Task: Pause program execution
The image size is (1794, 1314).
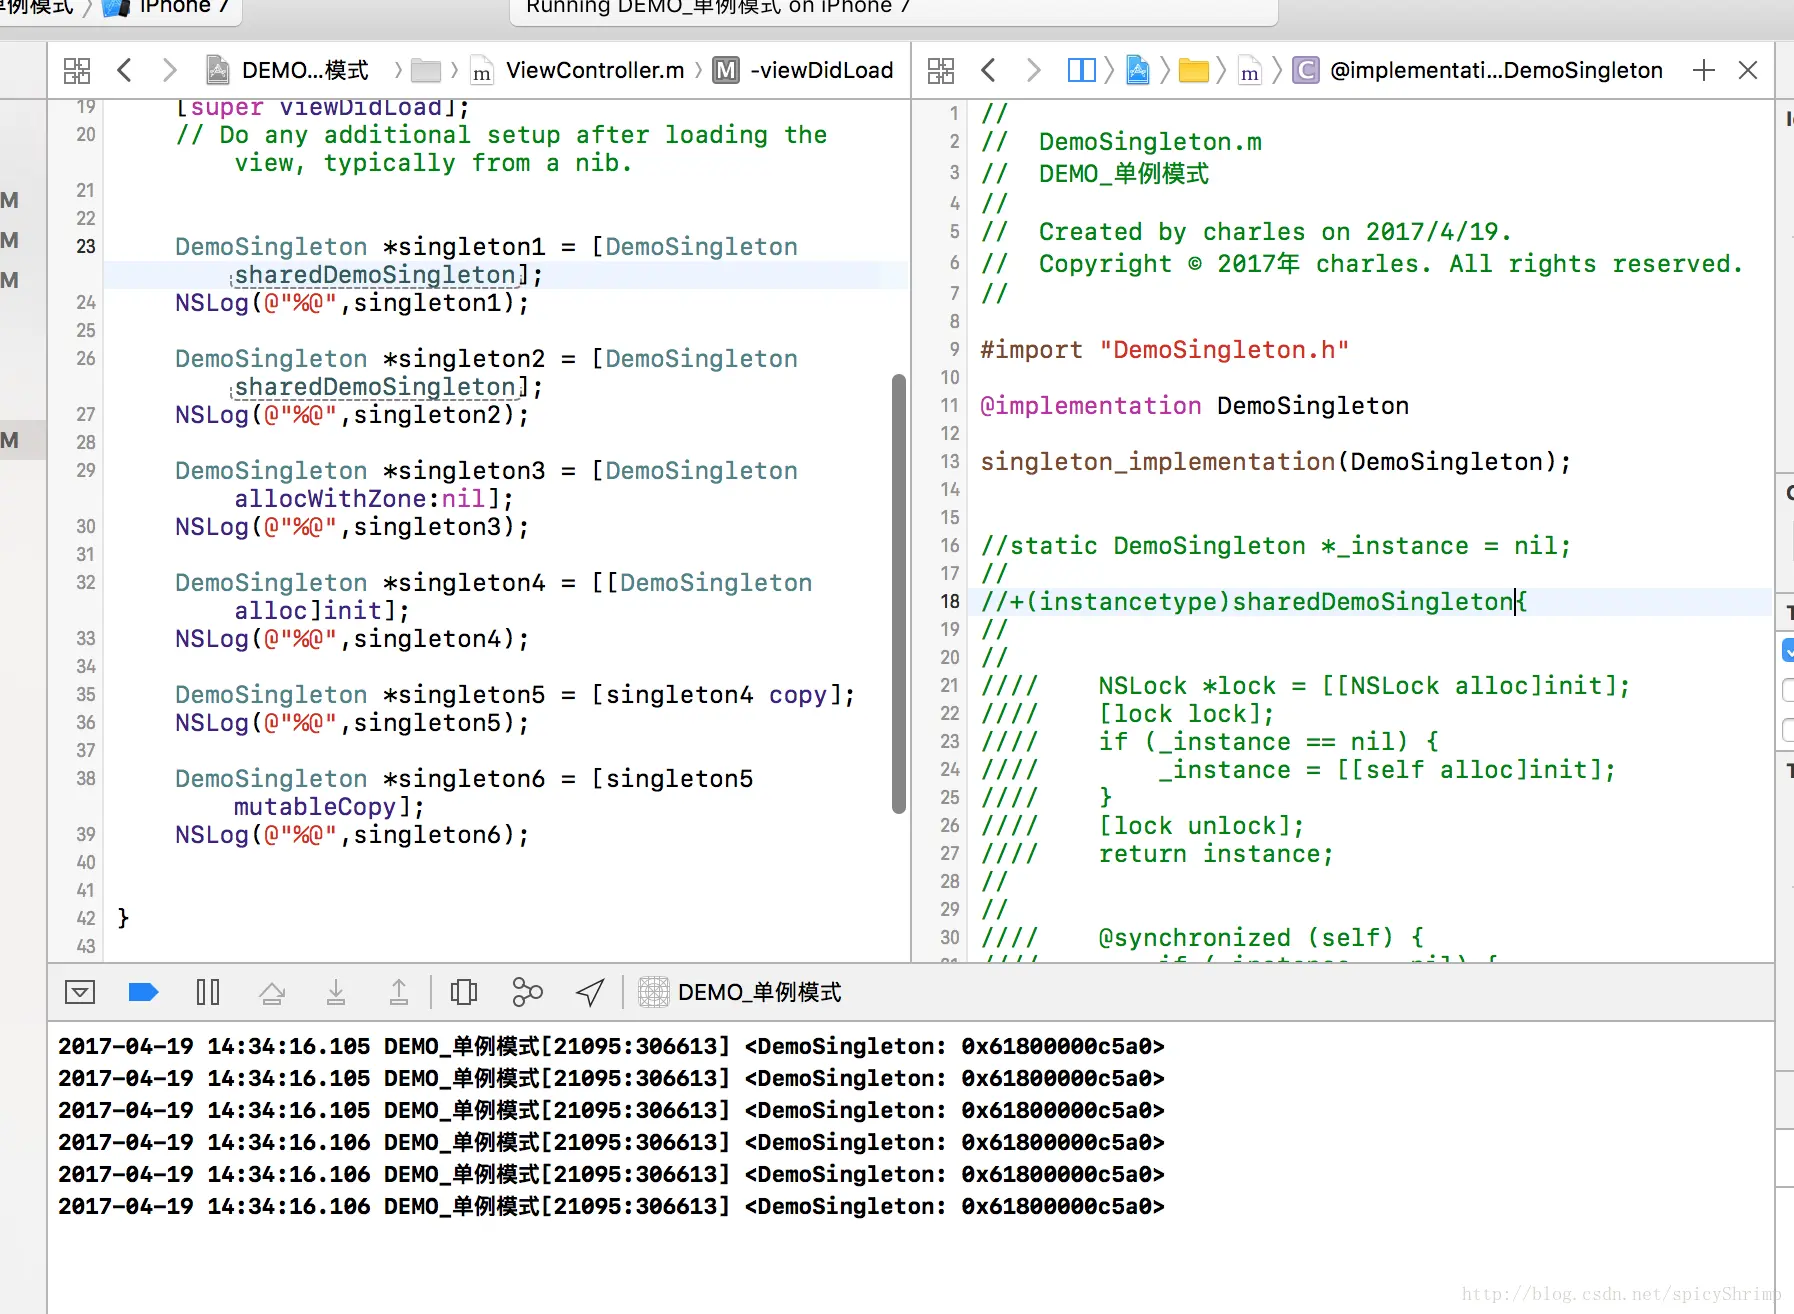Action: click(208, 992)
